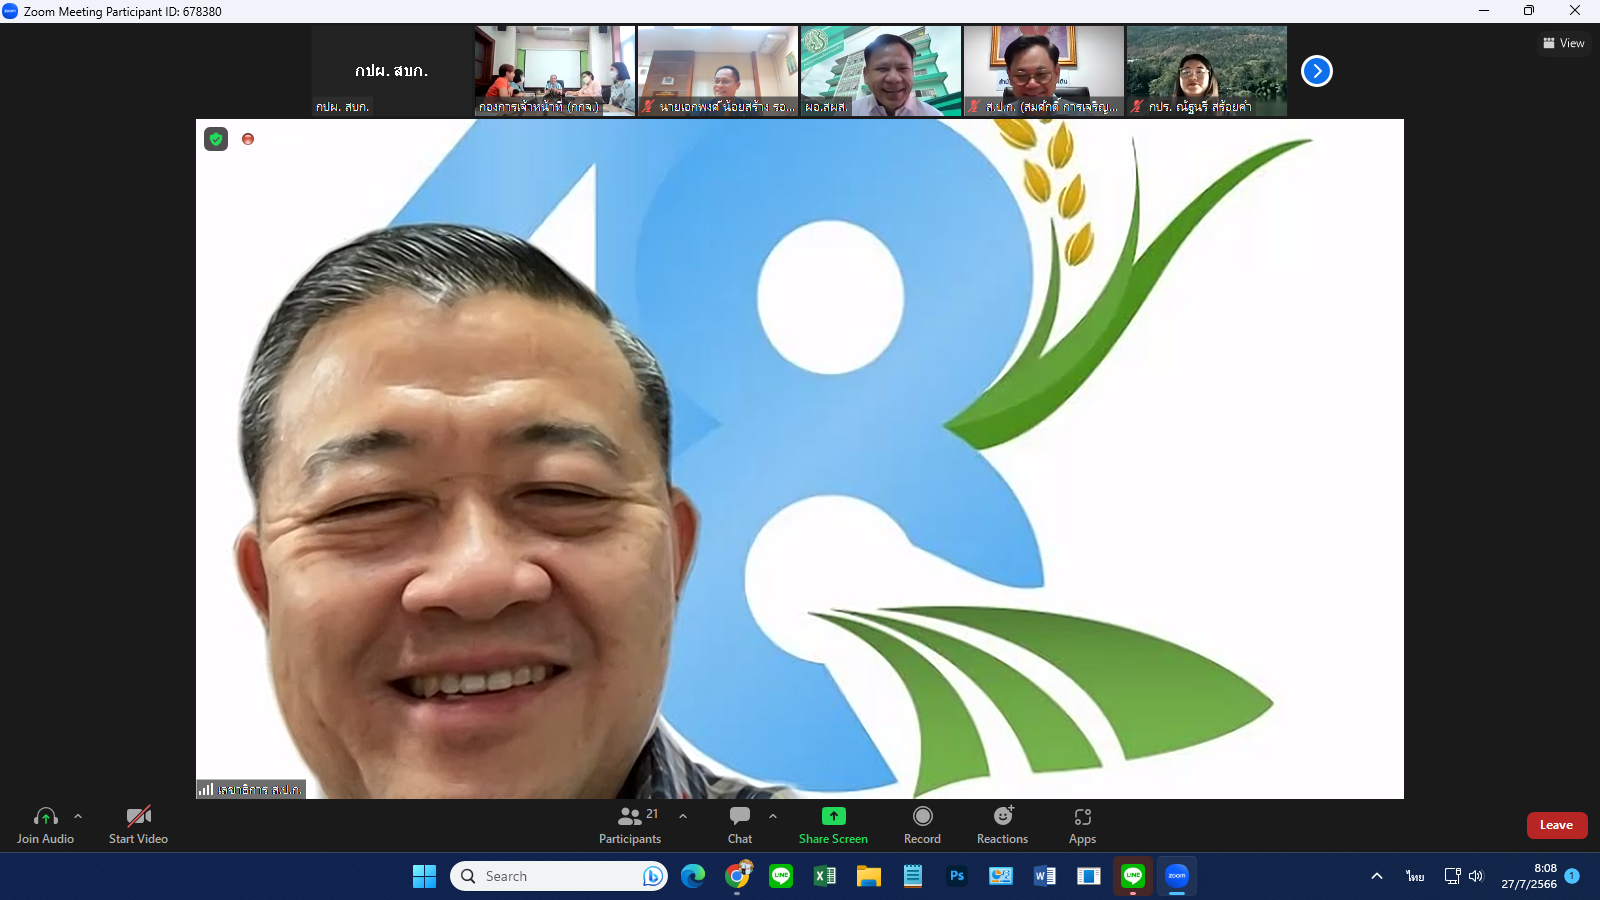1600x900 pixels.
Task: Open the Windows Start menu
Action: click(424, 876)
